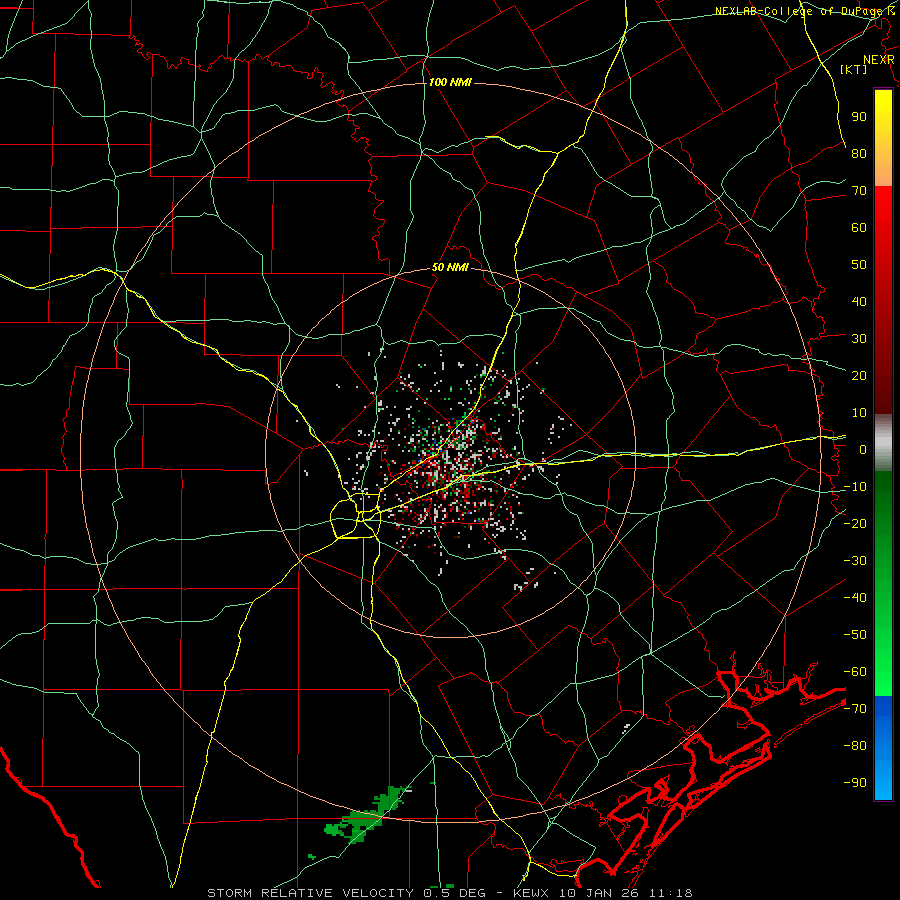This screenshot has height=900, width=900.
Task: Select the -90 value on velocity scale
Action: [x=855, y=783]
